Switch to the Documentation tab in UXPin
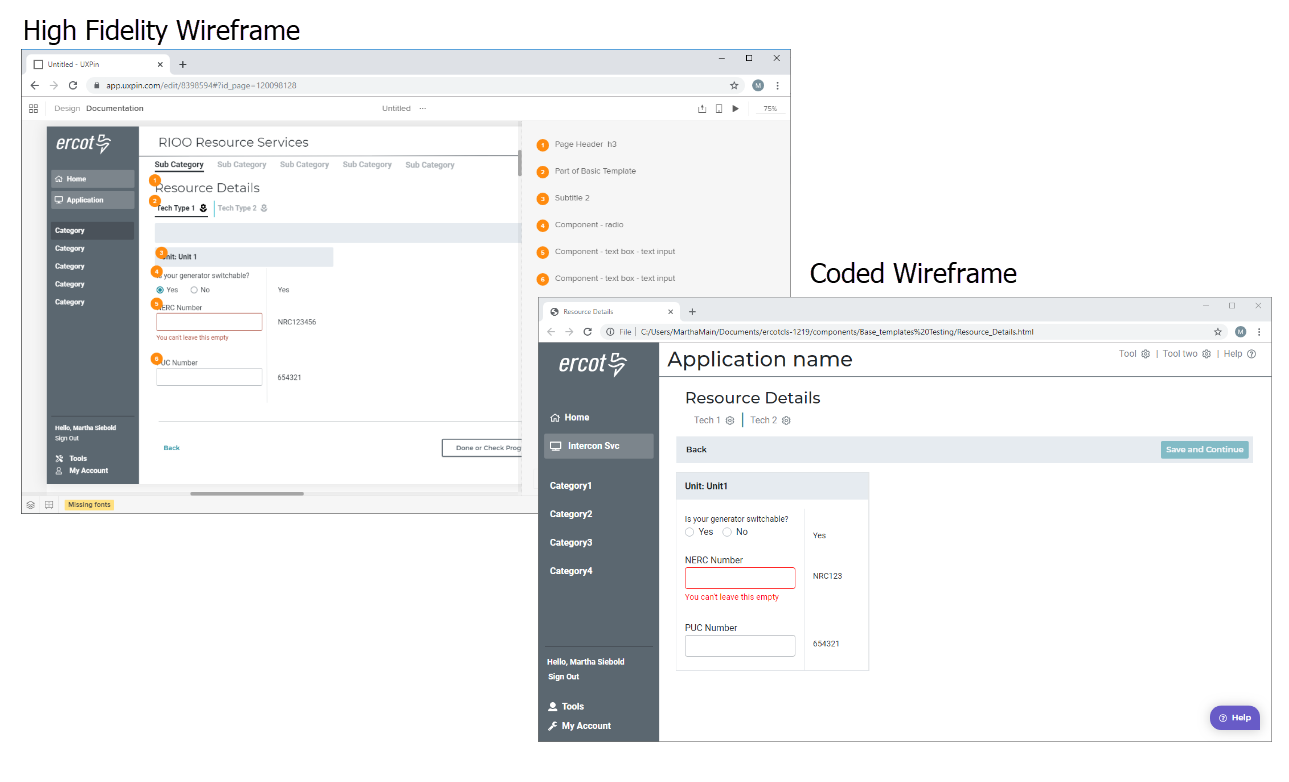 [114, 108]
